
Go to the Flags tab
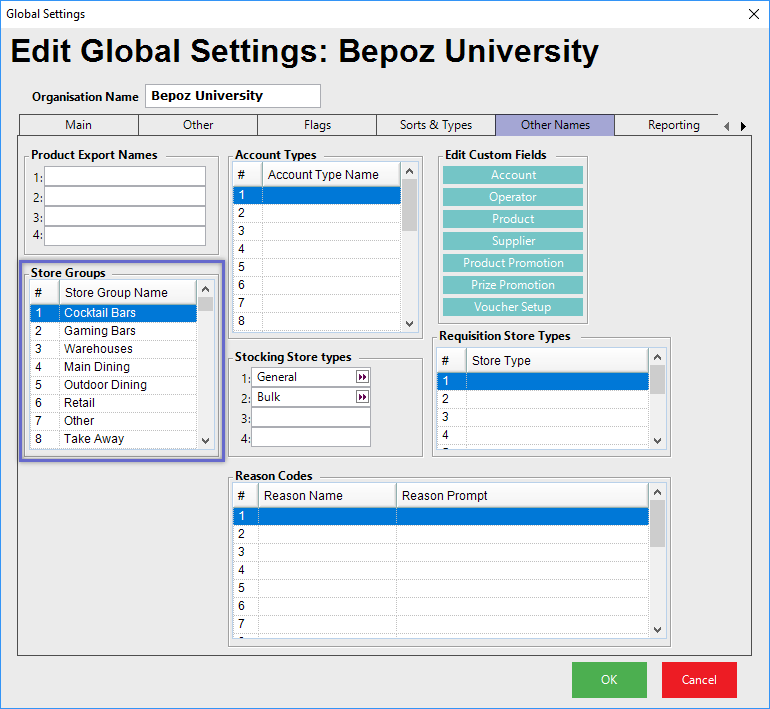(317, 125)
